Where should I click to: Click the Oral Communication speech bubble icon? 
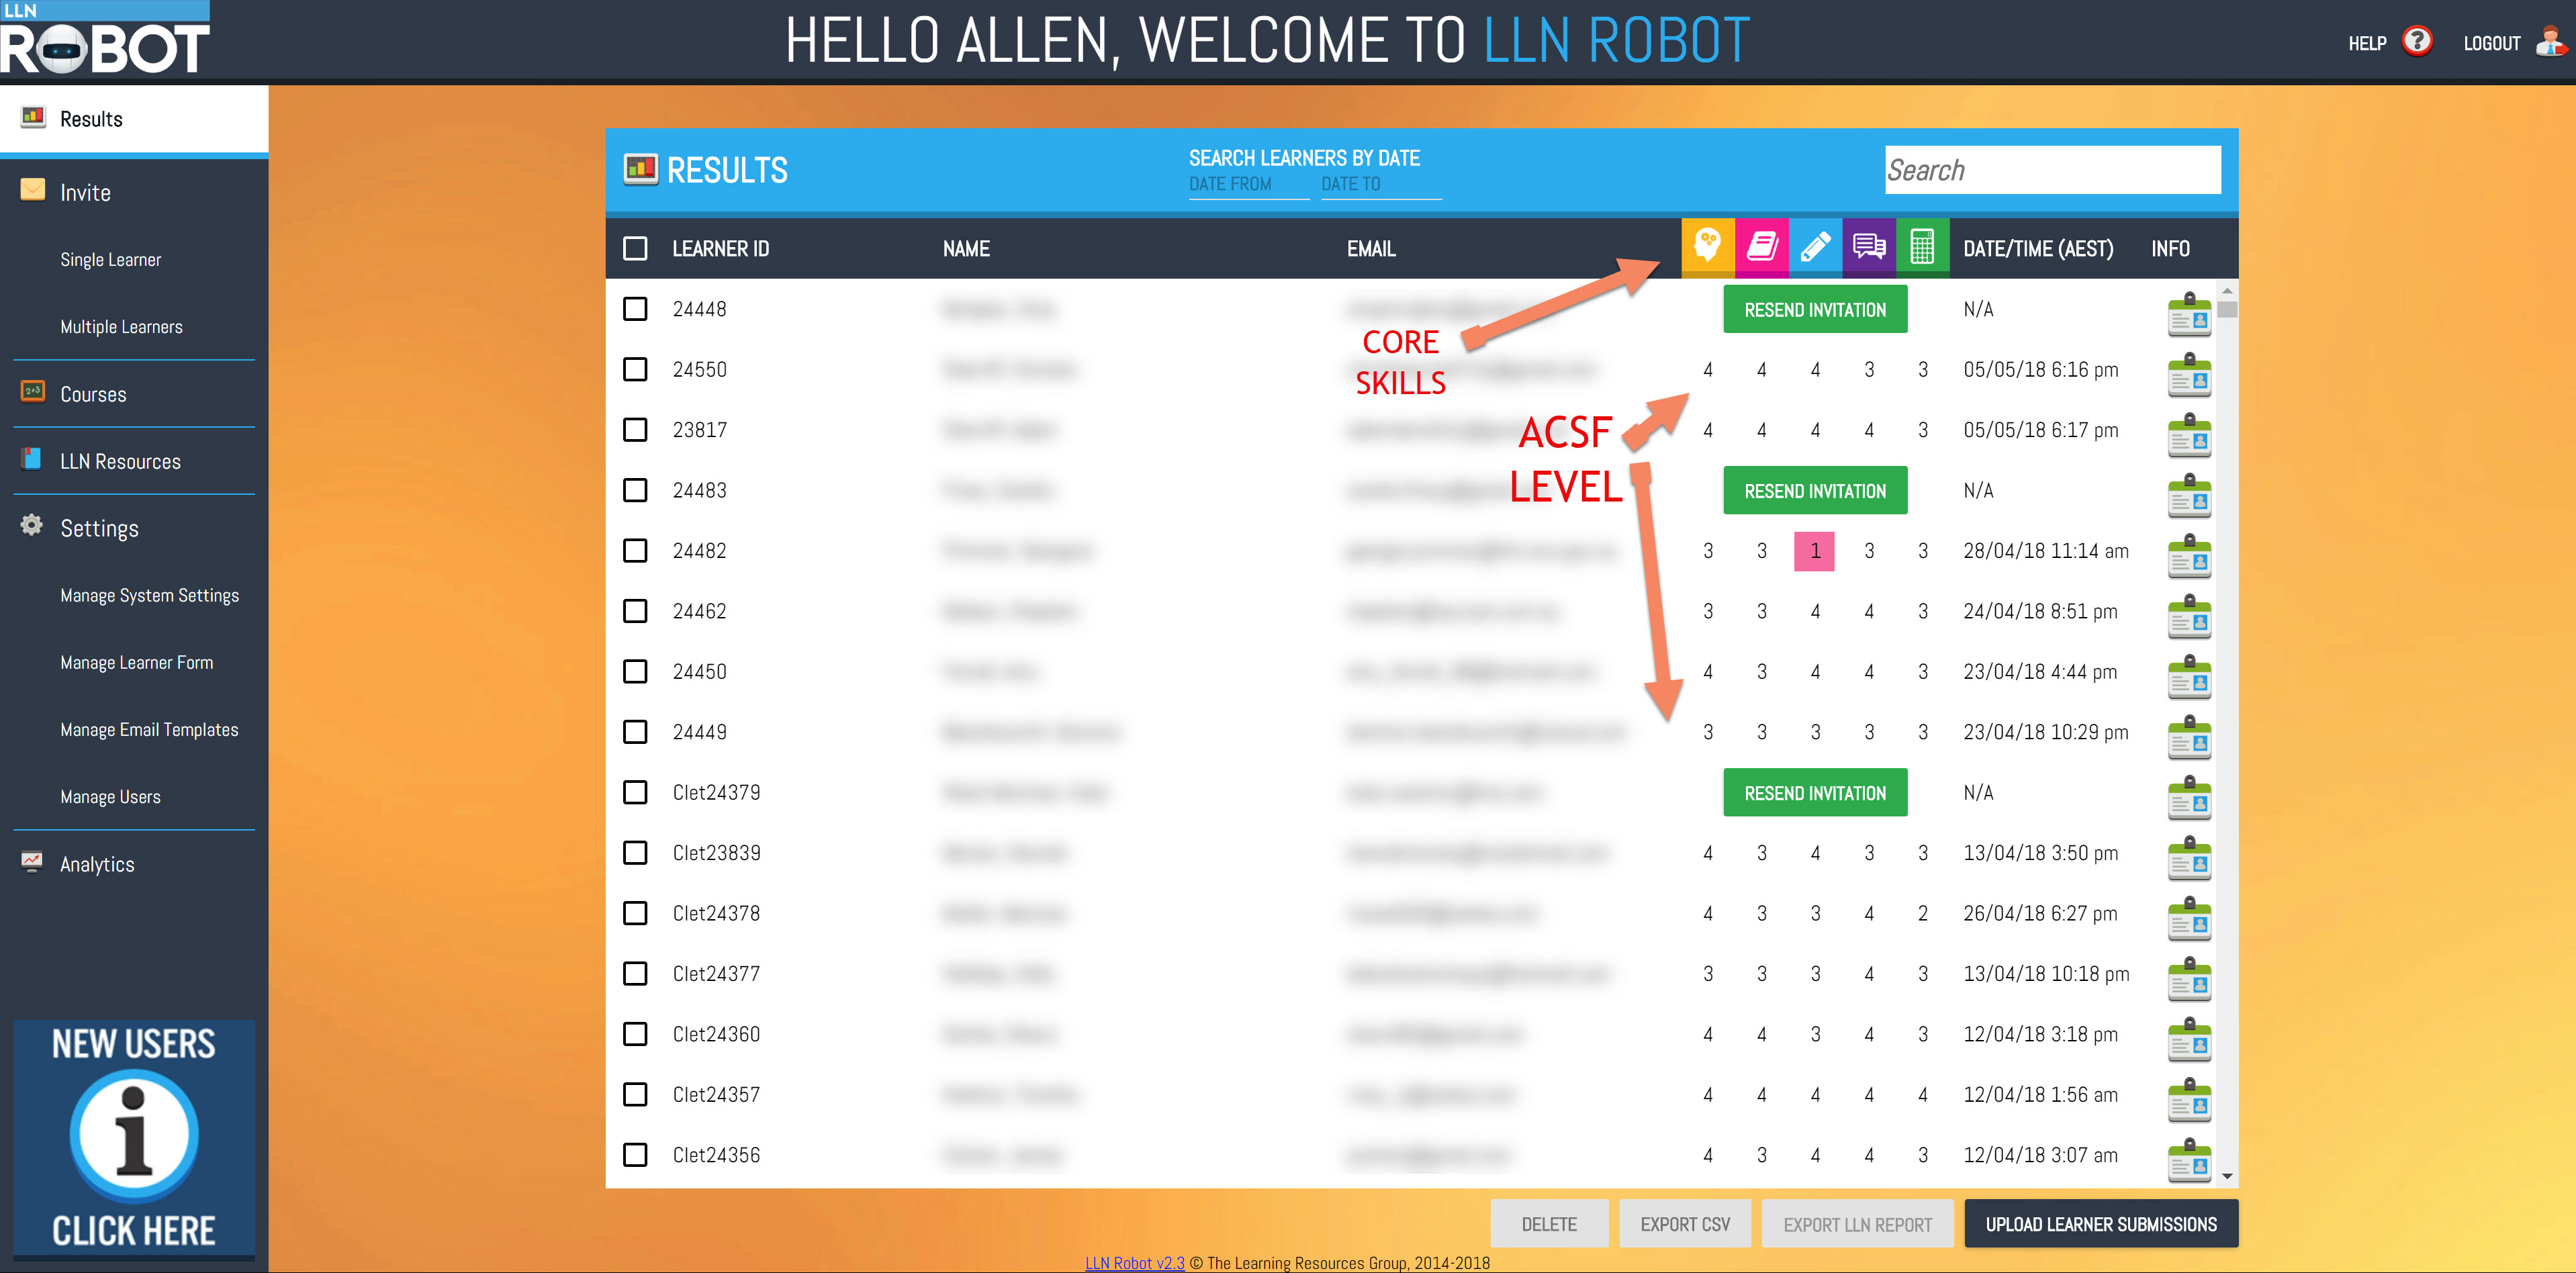point(1869,246)
